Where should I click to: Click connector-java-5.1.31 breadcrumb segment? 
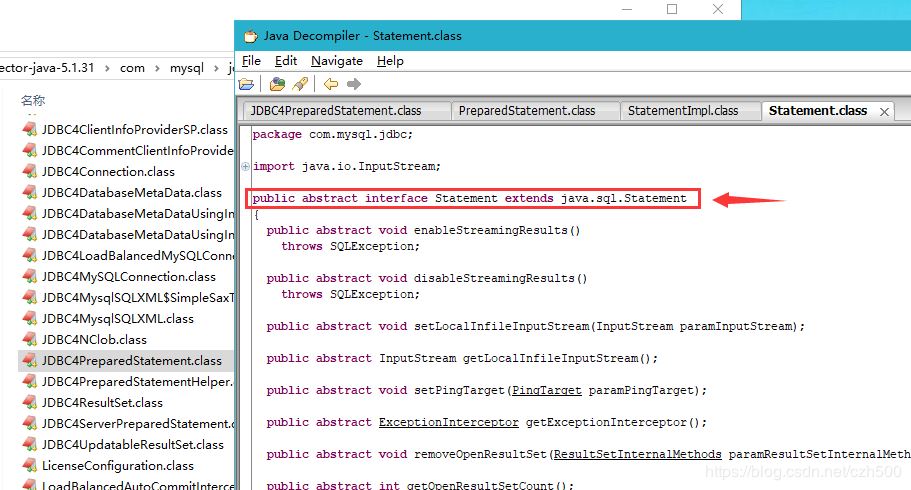(x=47, y=68)
